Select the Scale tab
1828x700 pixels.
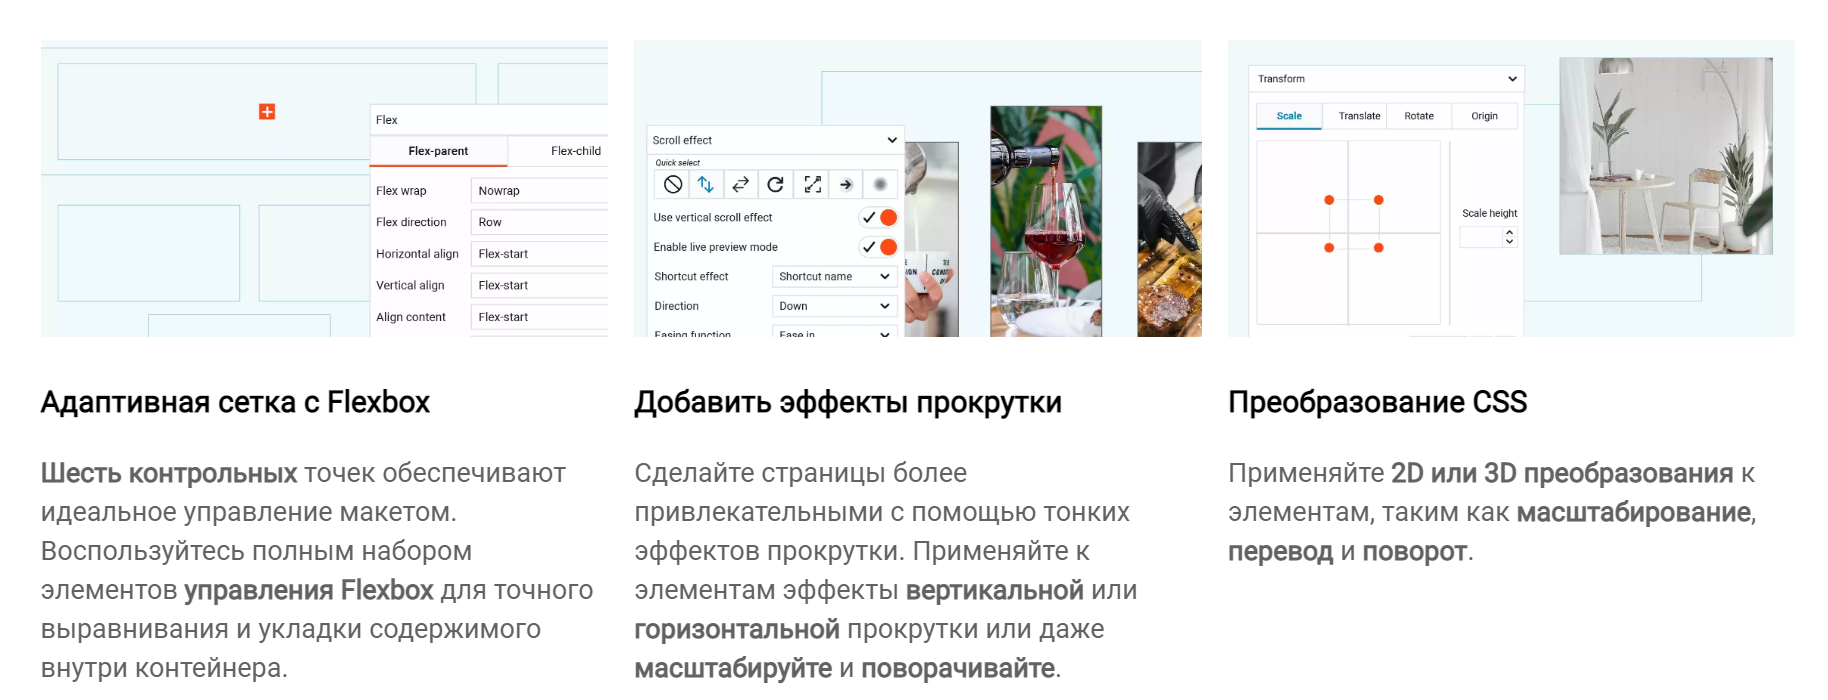(x=1289, y=116)
